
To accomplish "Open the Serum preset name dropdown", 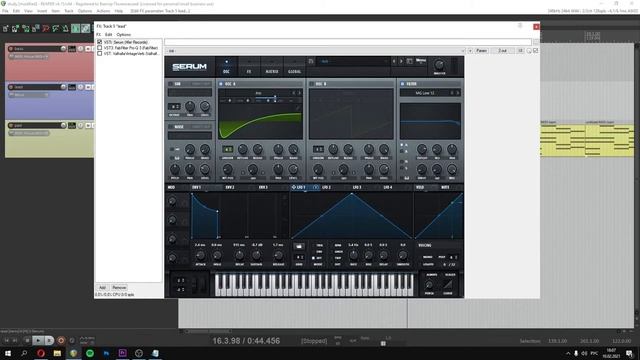I will pos(353,61).
